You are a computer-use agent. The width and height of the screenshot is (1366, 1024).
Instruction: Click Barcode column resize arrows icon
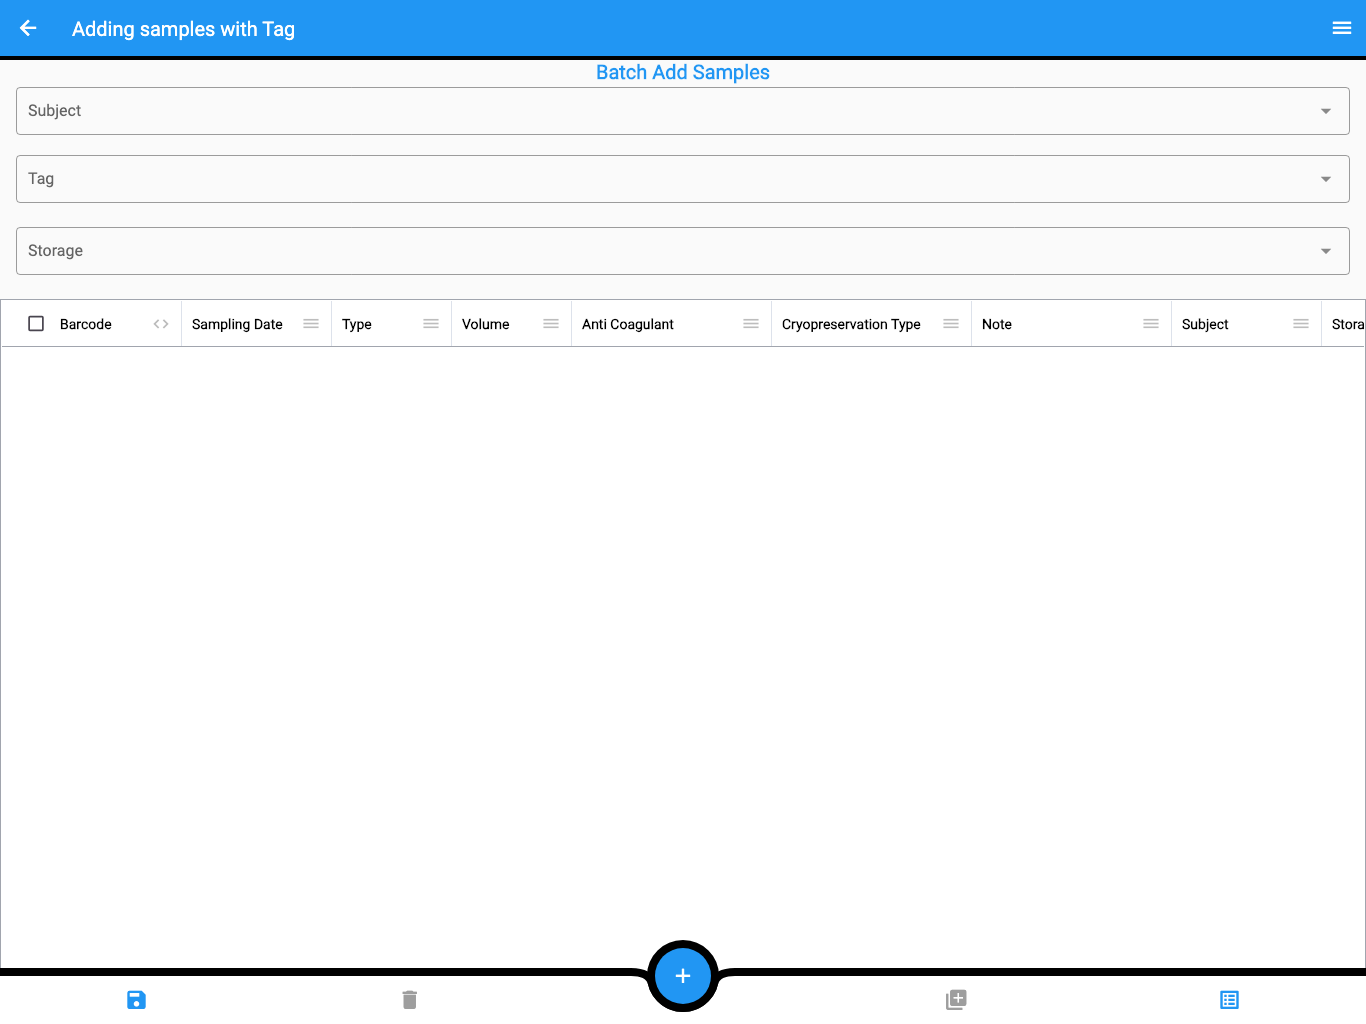[161, 324]
